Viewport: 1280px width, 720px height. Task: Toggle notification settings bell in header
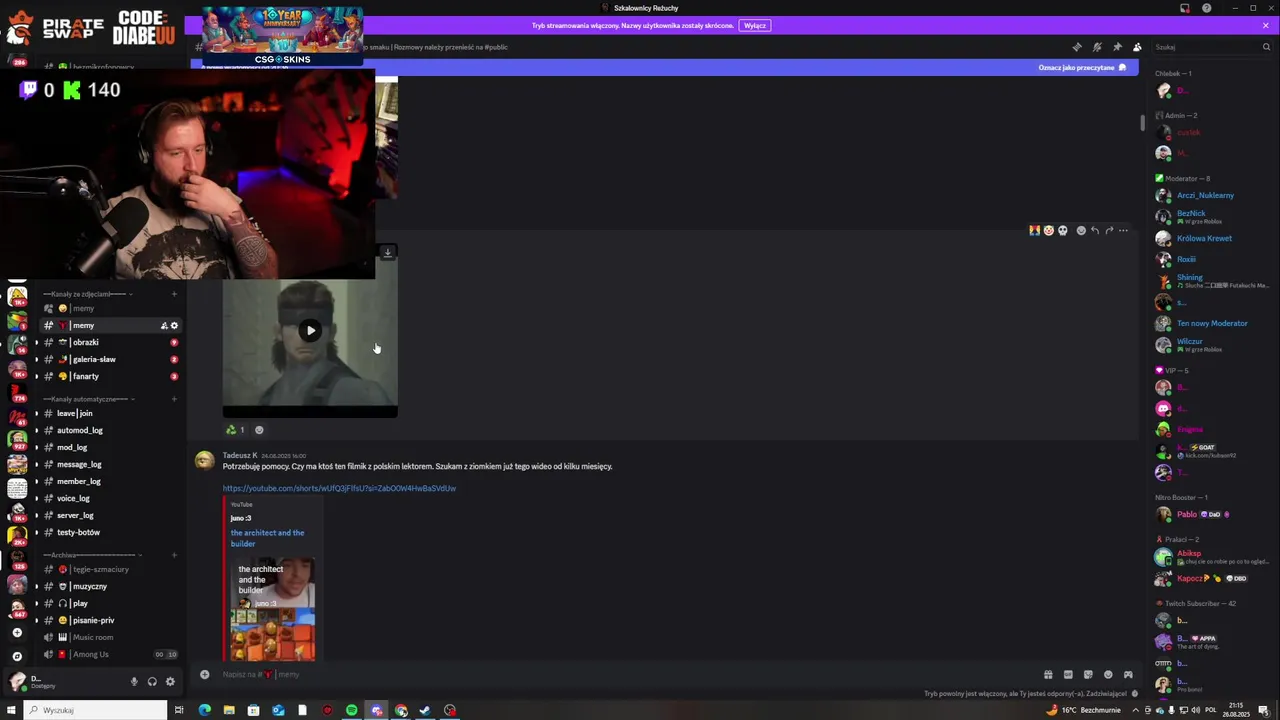point(1097,47)
